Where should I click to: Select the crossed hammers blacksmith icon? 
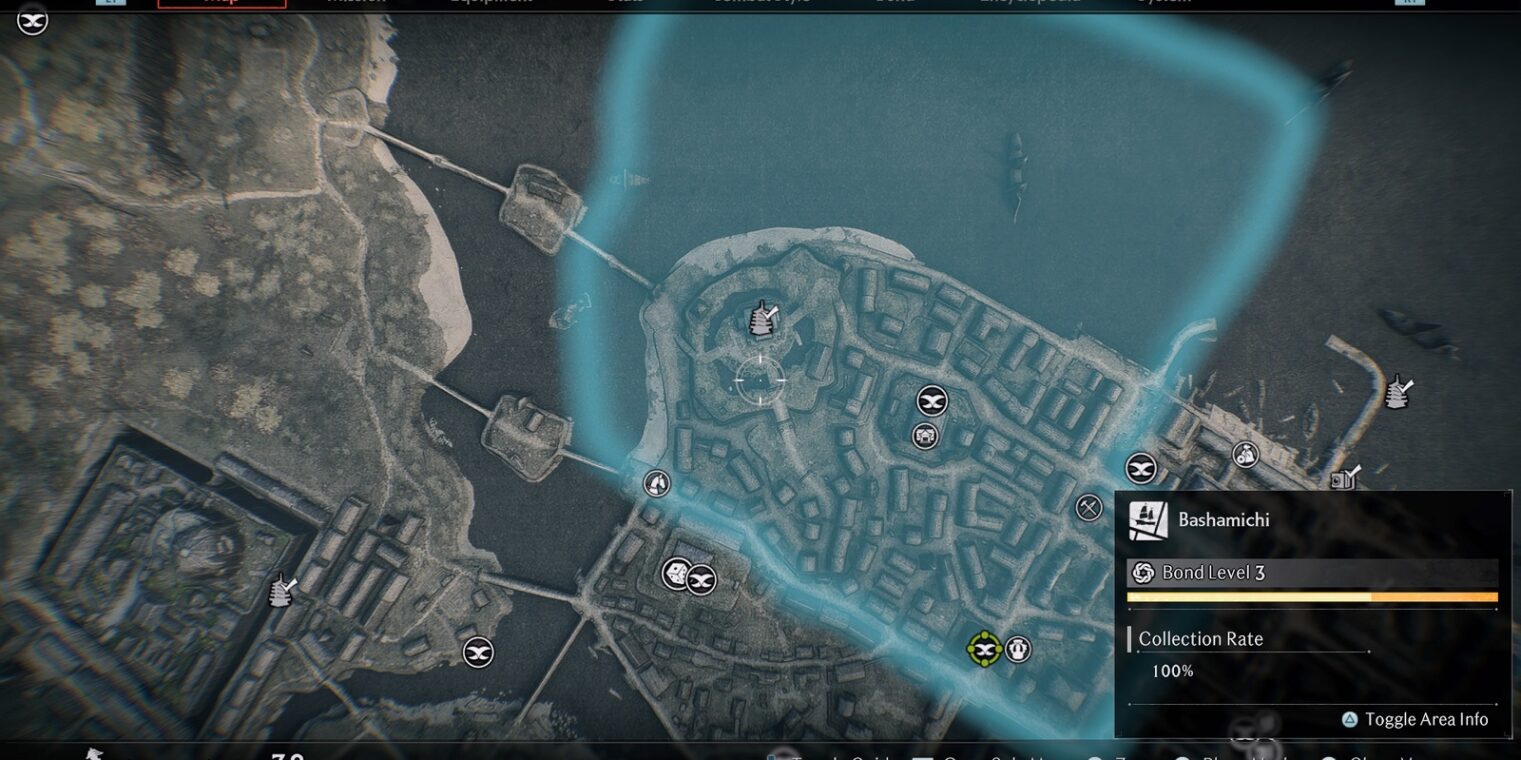(x=1088, y=507)
